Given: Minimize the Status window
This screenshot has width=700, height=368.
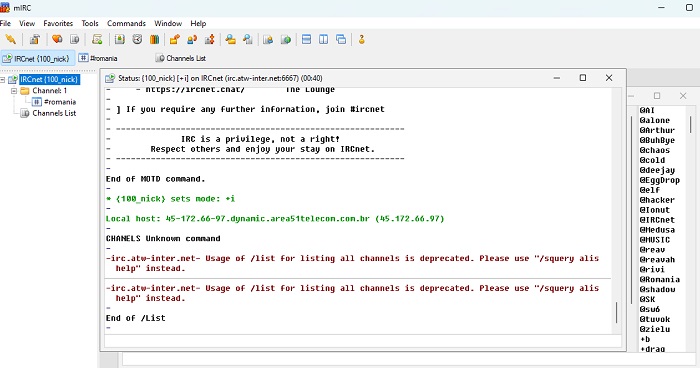Looking at the screenshot, I should click(x=557, y=78).
